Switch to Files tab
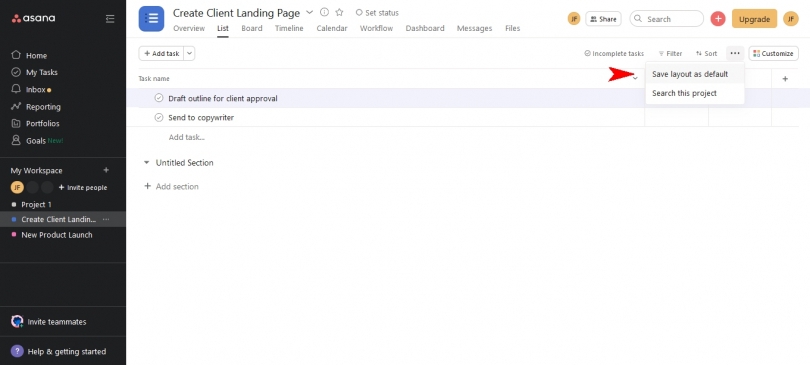Image resolution: width=810 pixels, height=365 pixels. (512, 28)
